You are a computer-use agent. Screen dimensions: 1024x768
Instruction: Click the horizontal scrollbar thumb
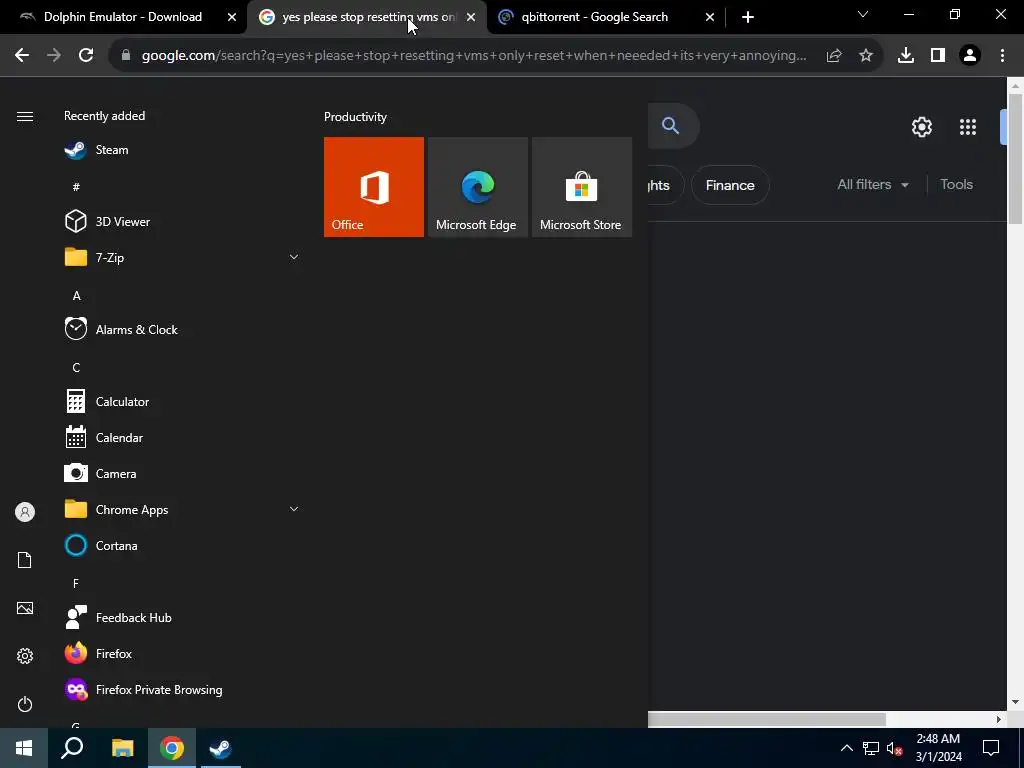point(767,719)
